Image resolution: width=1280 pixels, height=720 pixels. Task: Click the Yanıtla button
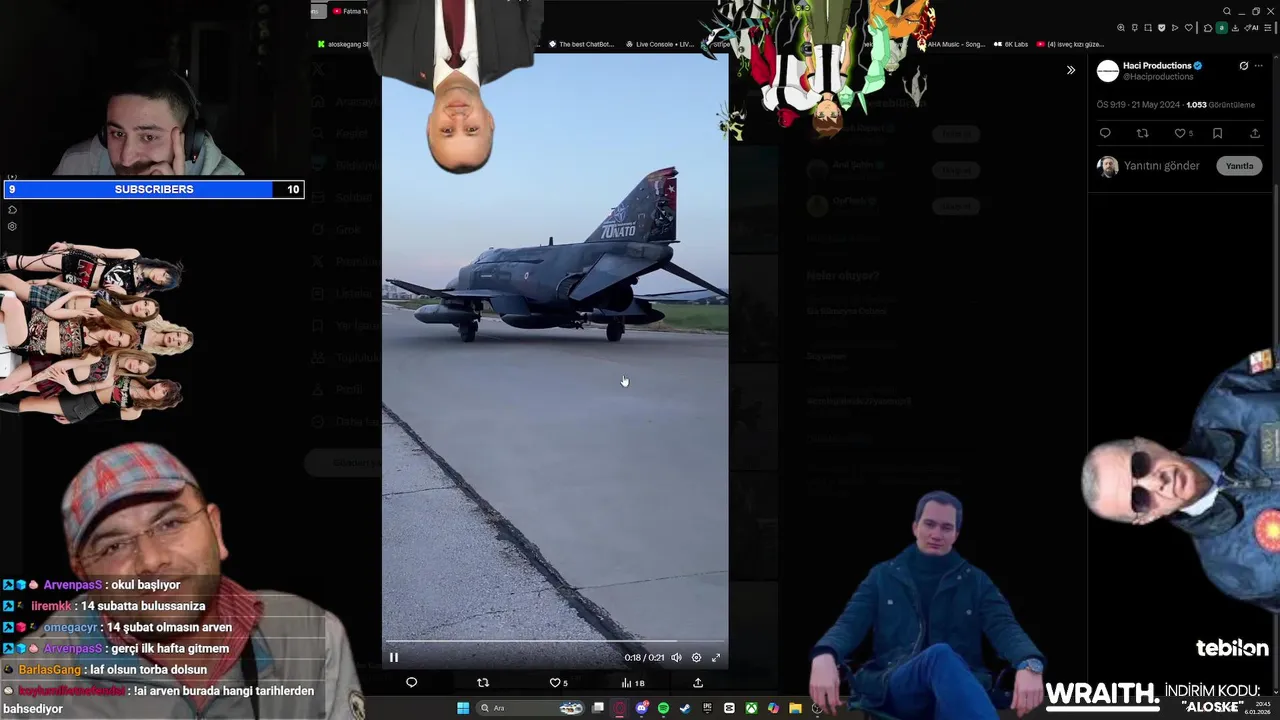1240,166
